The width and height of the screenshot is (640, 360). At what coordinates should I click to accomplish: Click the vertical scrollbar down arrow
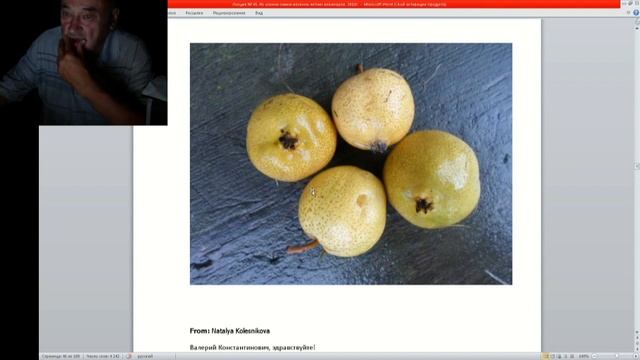point(637,332)
